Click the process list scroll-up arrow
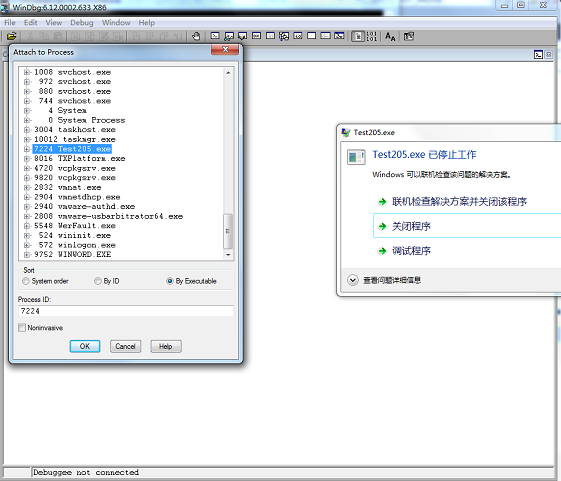 228,73
